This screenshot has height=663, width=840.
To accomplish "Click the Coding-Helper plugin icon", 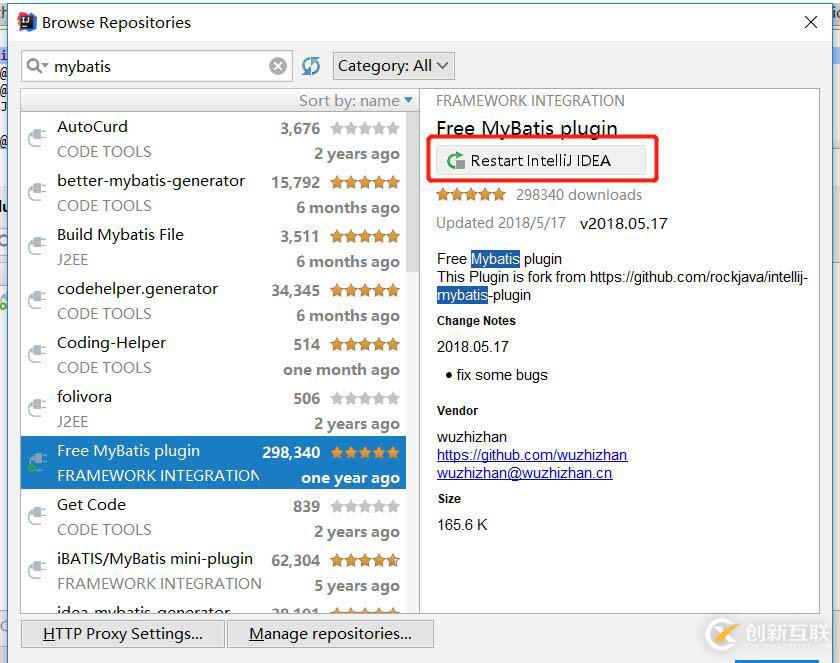I will [37, 355].
